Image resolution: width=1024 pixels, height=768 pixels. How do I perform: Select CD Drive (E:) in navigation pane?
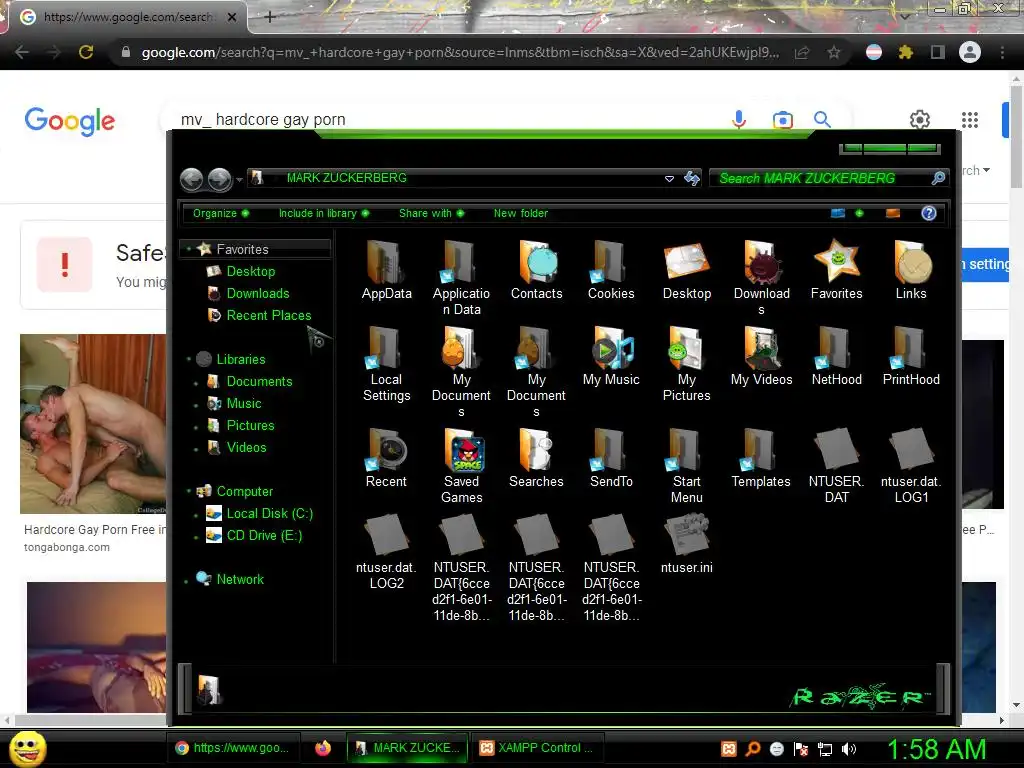click(x=264, y=536)
